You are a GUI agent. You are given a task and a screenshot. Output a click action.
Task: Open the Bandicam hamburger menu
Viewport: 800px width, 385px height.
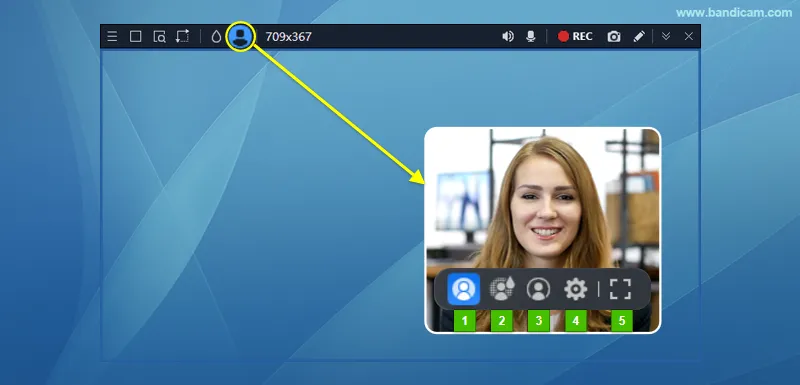click(x=112, y=37)
